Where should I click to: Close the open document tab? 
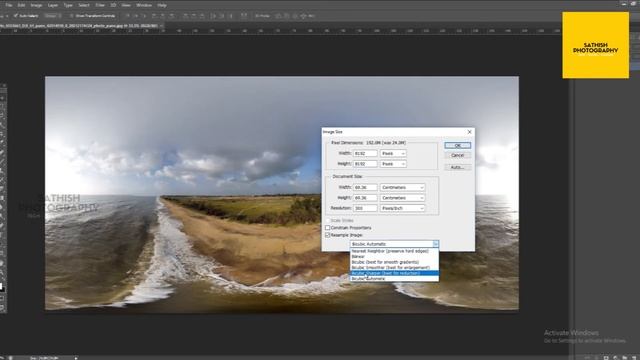[x=161, y=26]
